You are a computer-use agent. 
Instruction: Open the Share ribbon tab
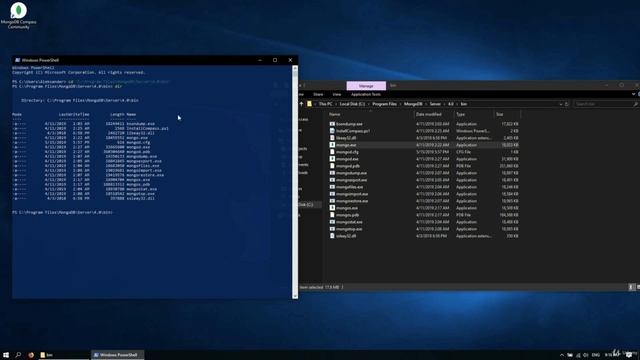(x=318, y=94)
